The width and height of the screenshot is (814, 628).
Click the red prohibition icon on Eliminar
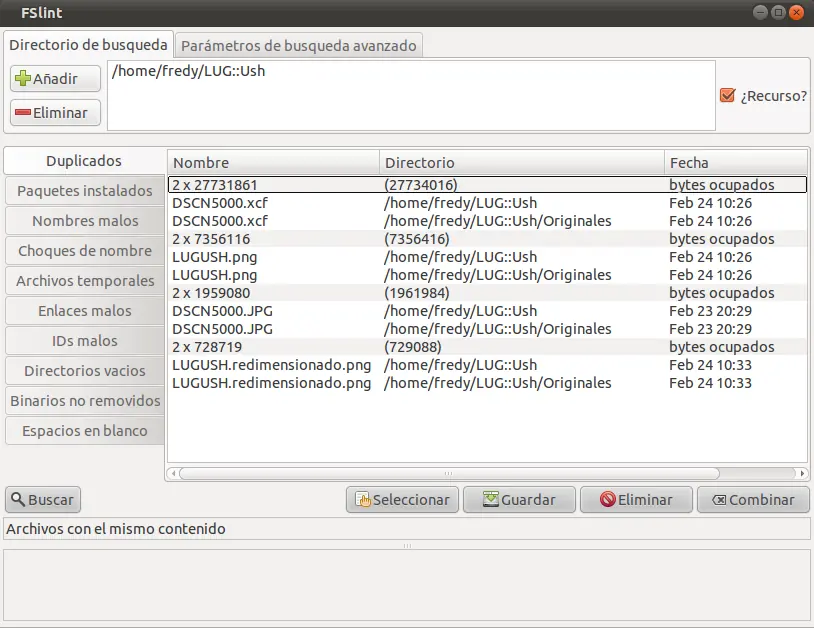[607, 499]
